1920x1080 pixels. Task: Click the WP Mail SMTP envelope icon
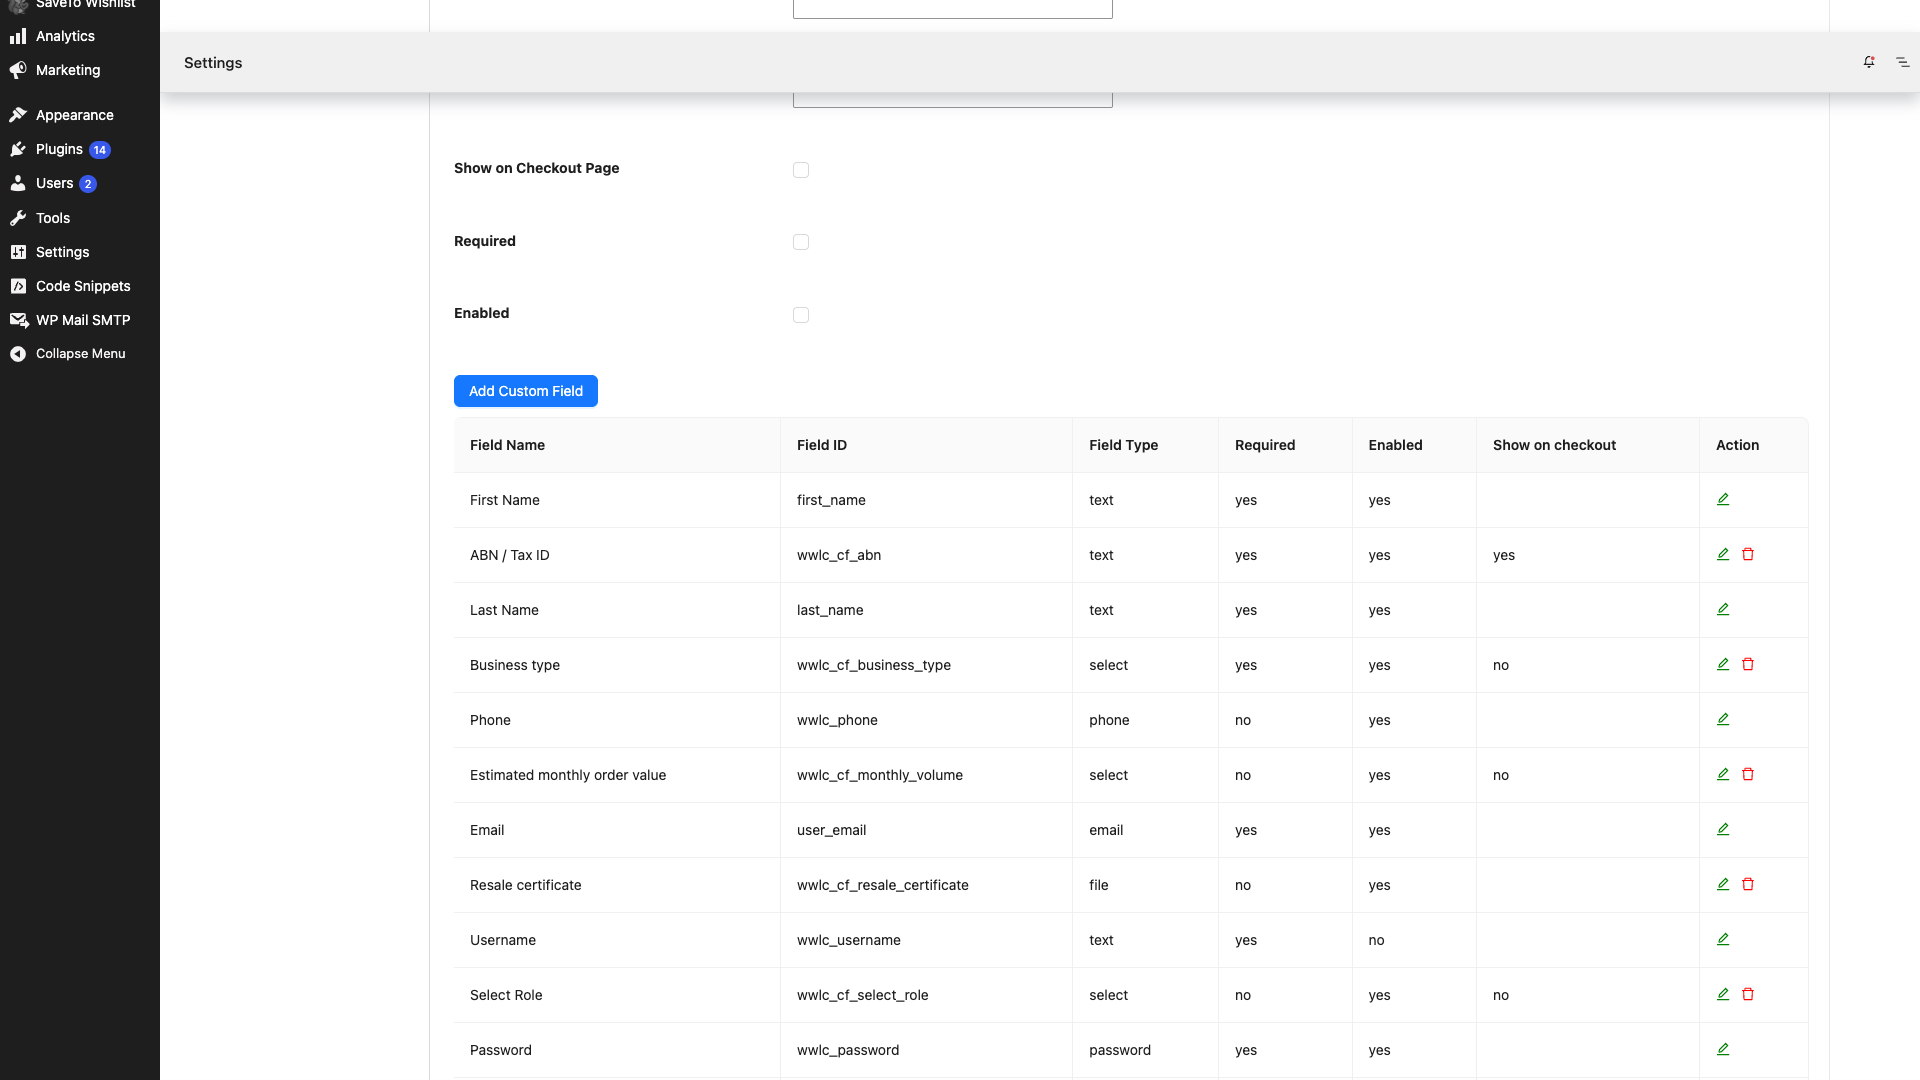point(18,320)
